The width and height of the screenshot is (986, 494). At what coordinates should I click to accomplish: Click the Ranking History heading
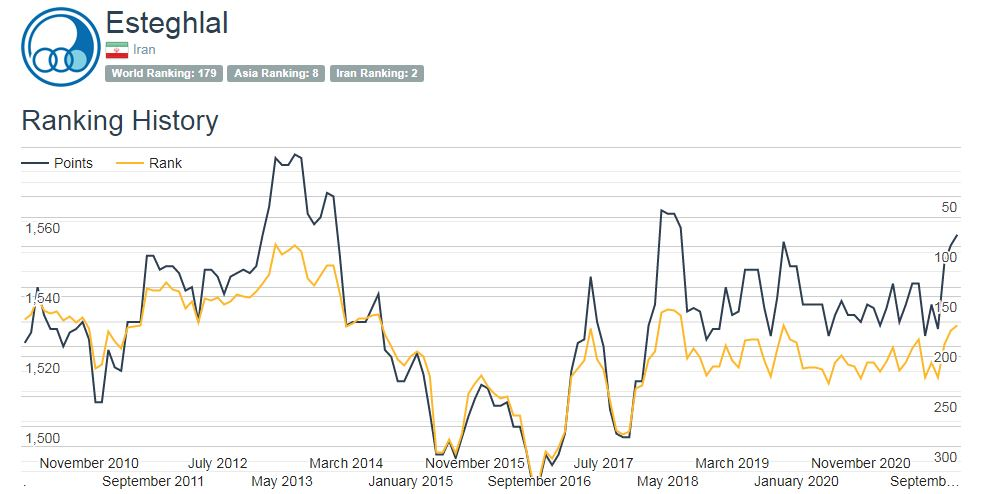[120, 121]
